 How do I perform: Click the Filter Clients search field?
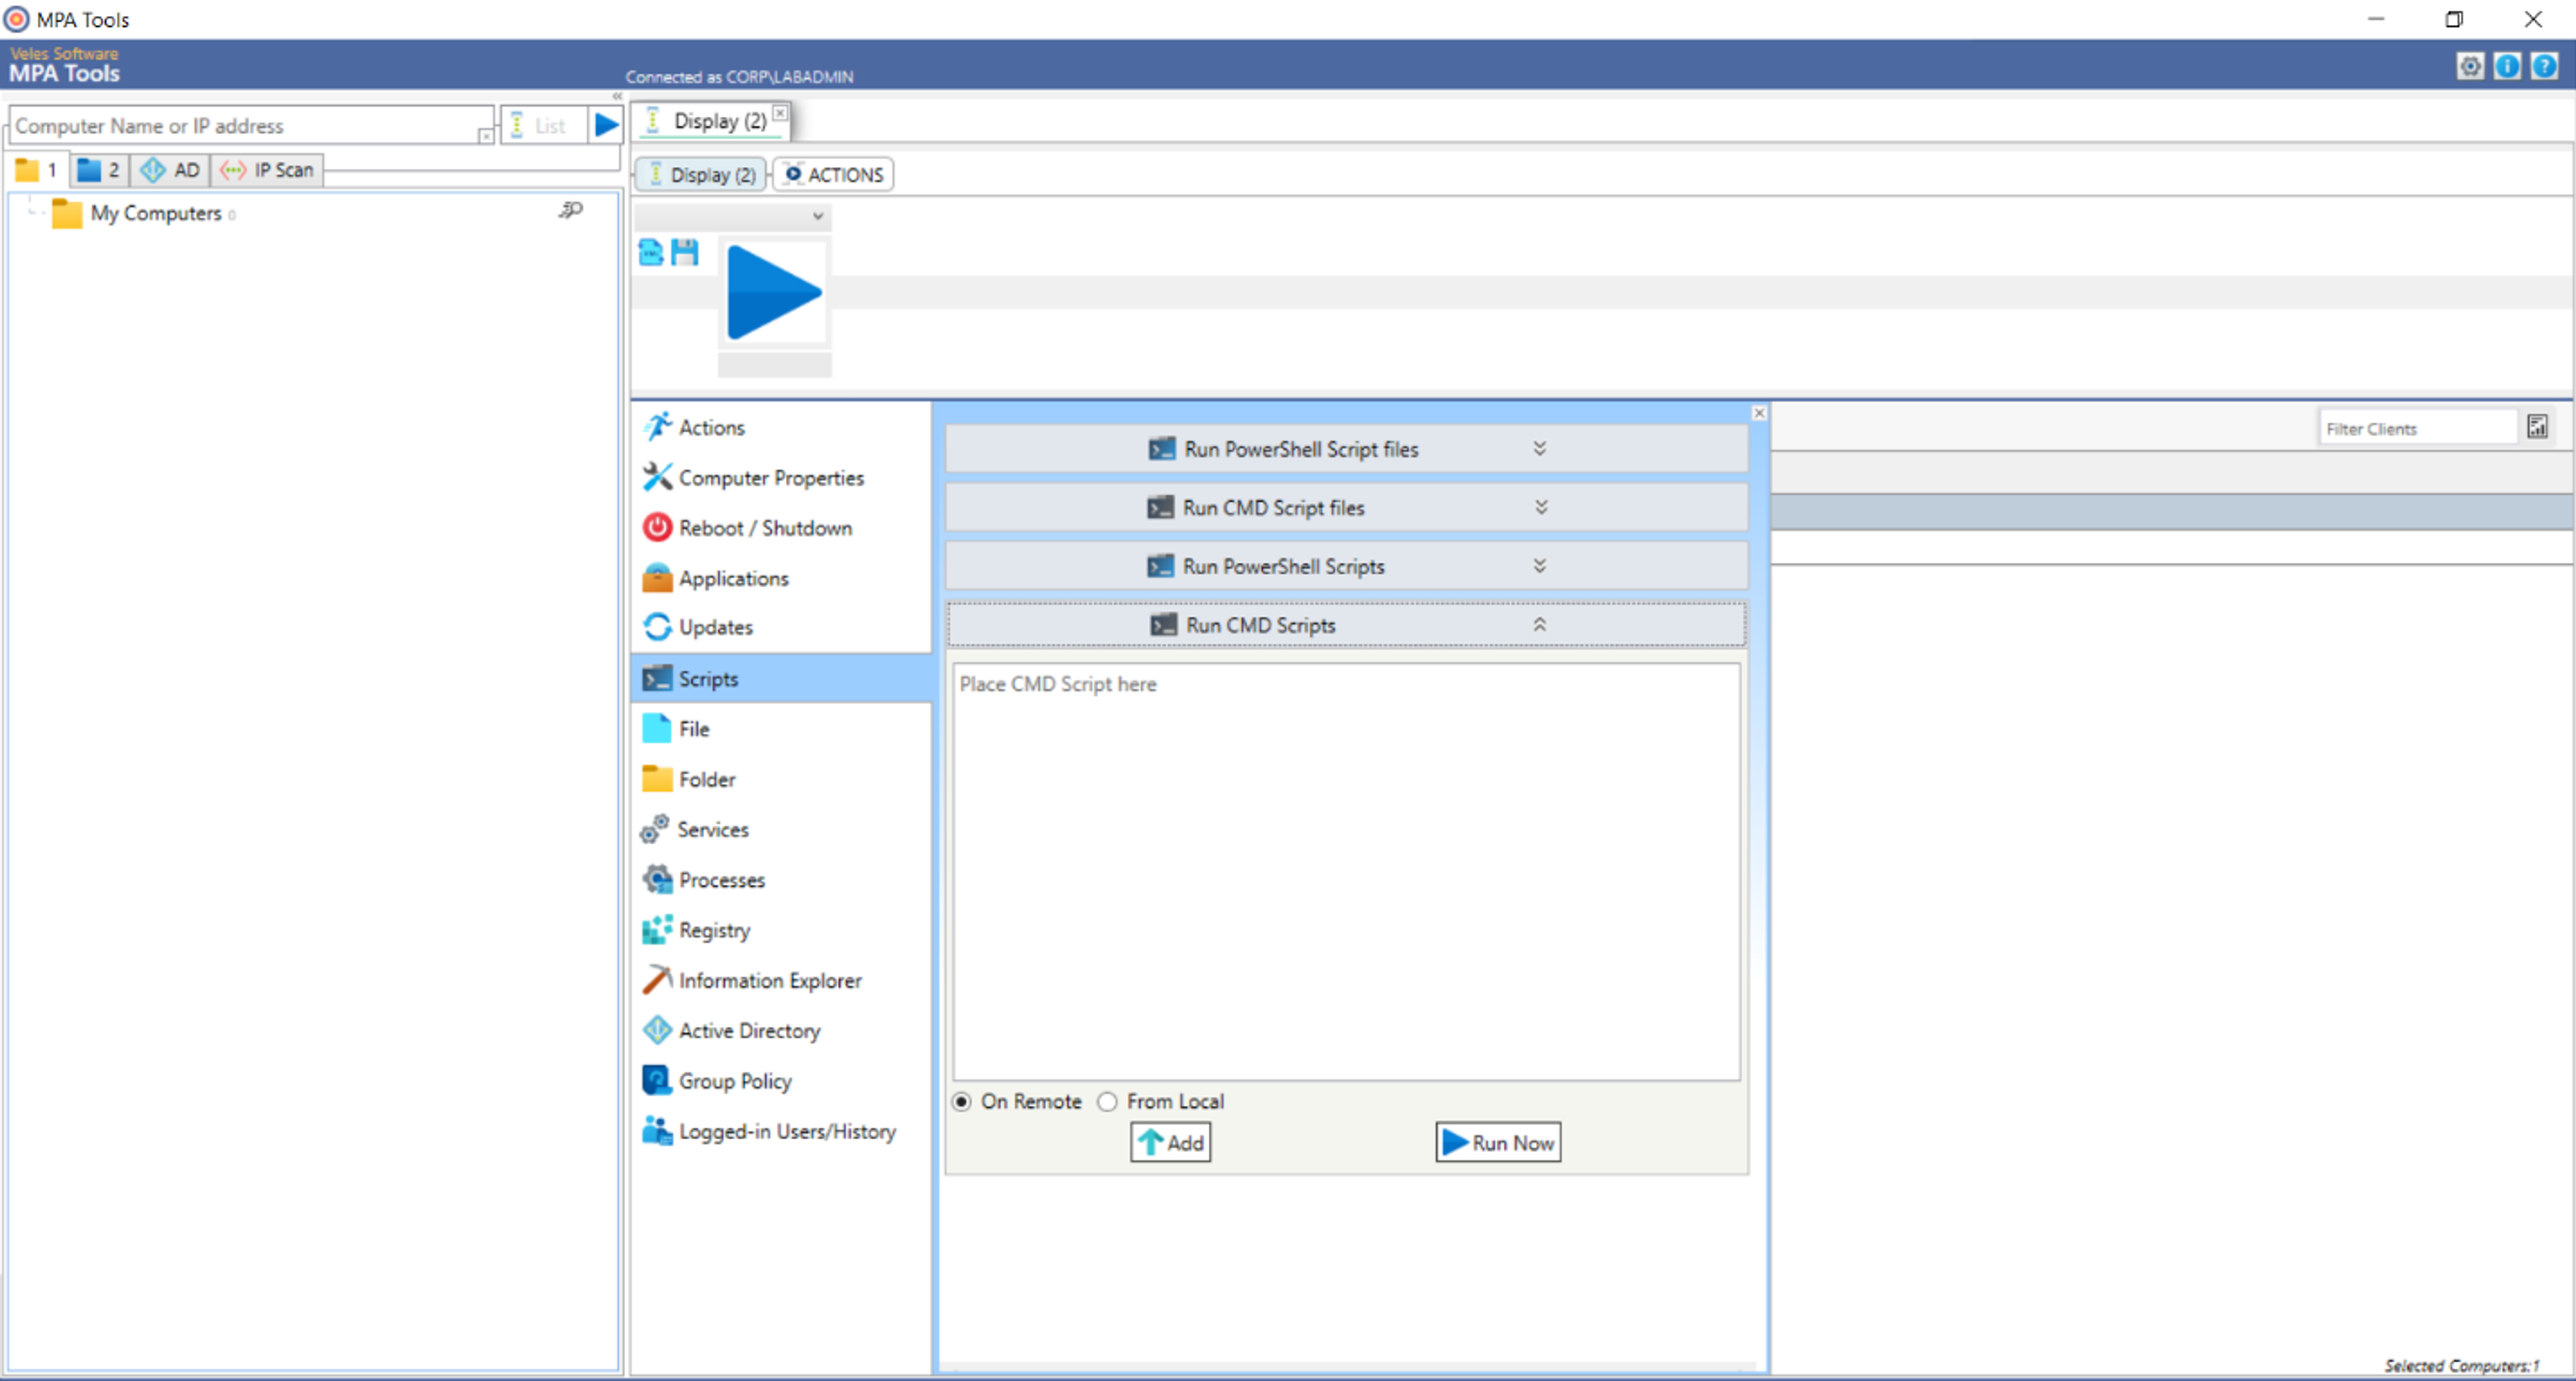[2417, 428]
